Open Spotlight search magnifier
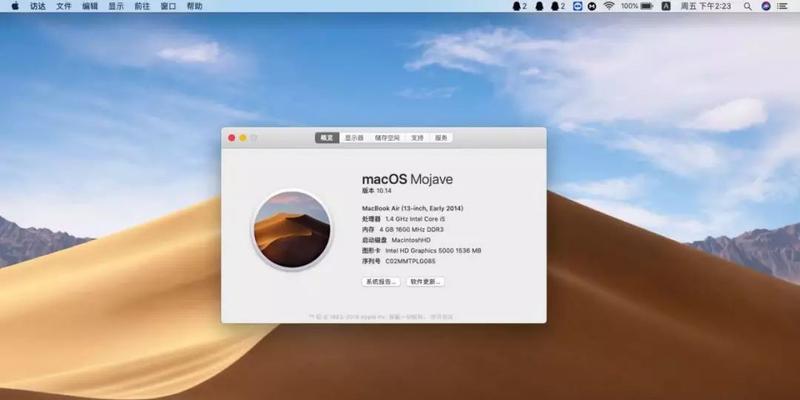800x400 pixels. [x=747, y=6]
